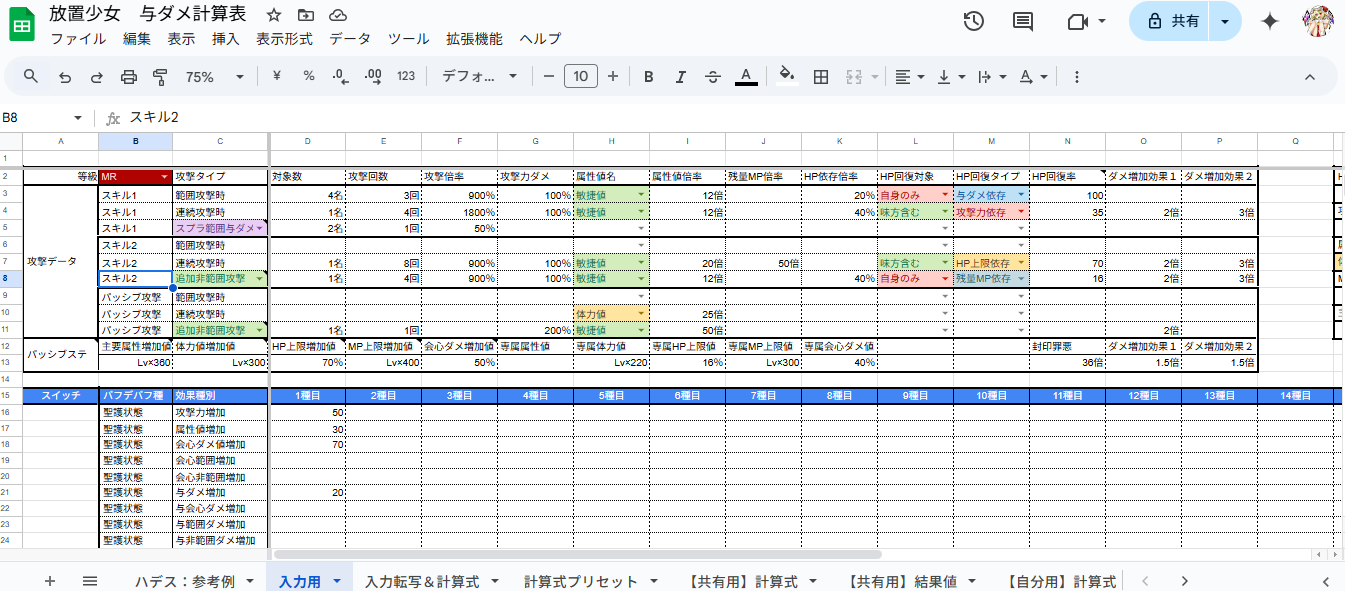Click the print icon in toolbar
Viewport: 1345px width, 591px height.
128,77
